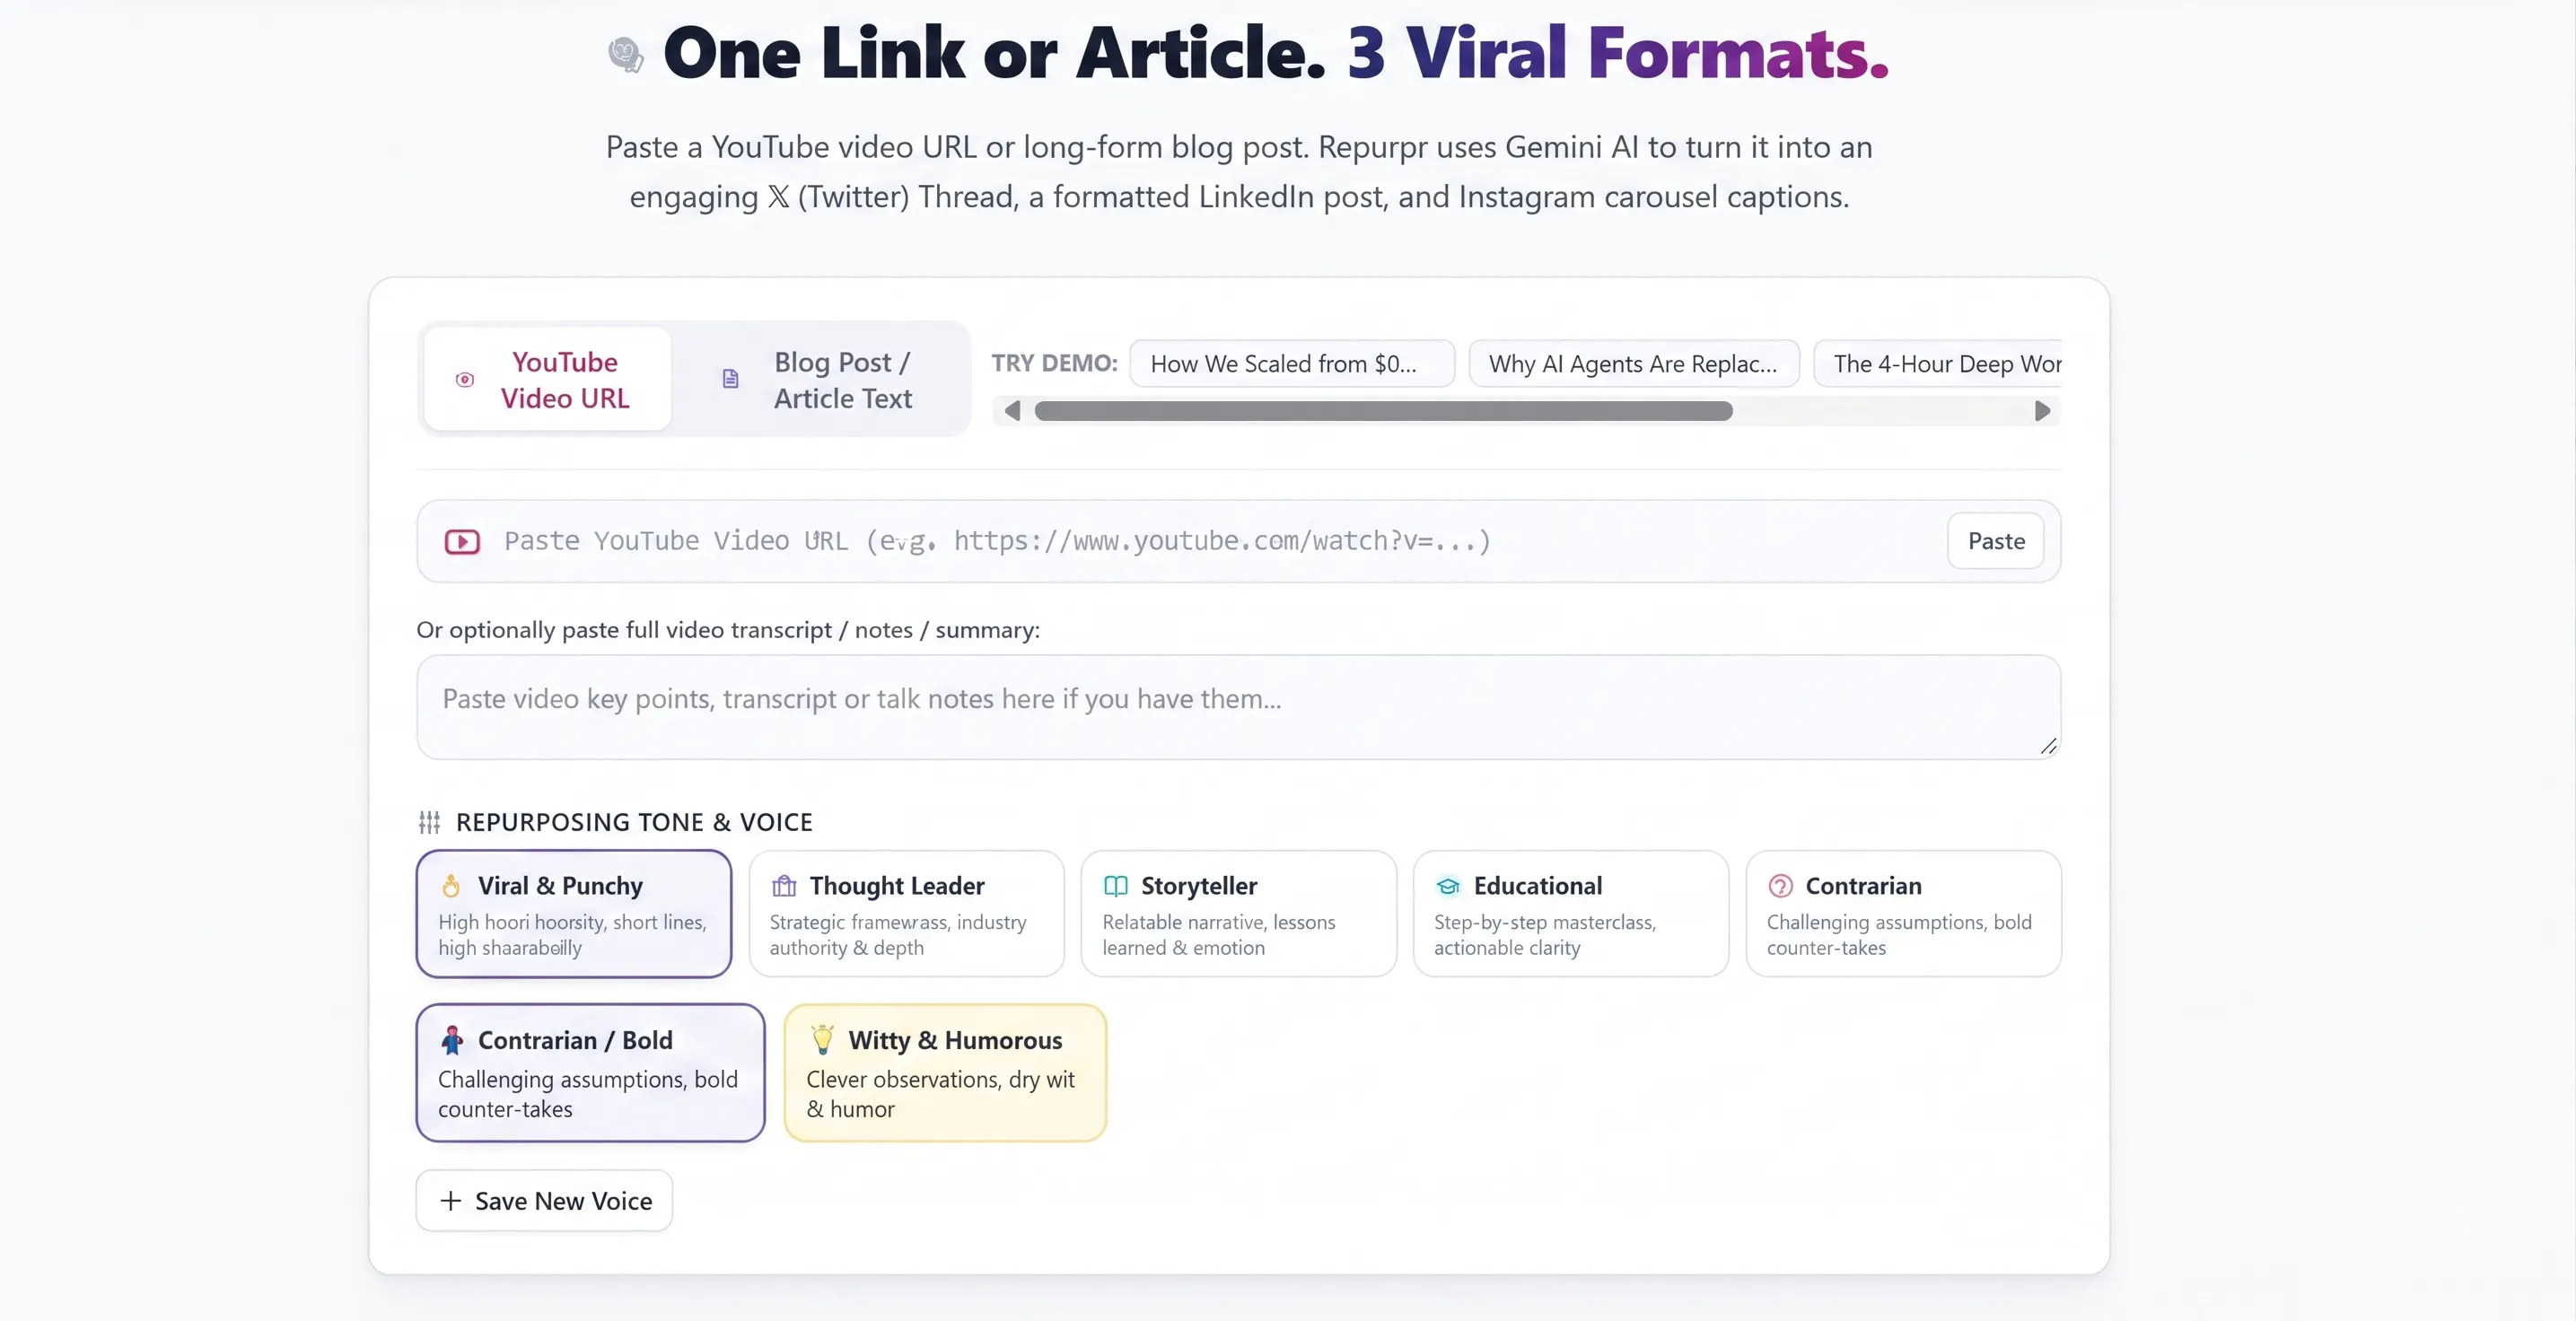This screenshot has width=2576, height=1321.
Task: Click the Thought Leader building icon
Action: click(x=784, y=886)
